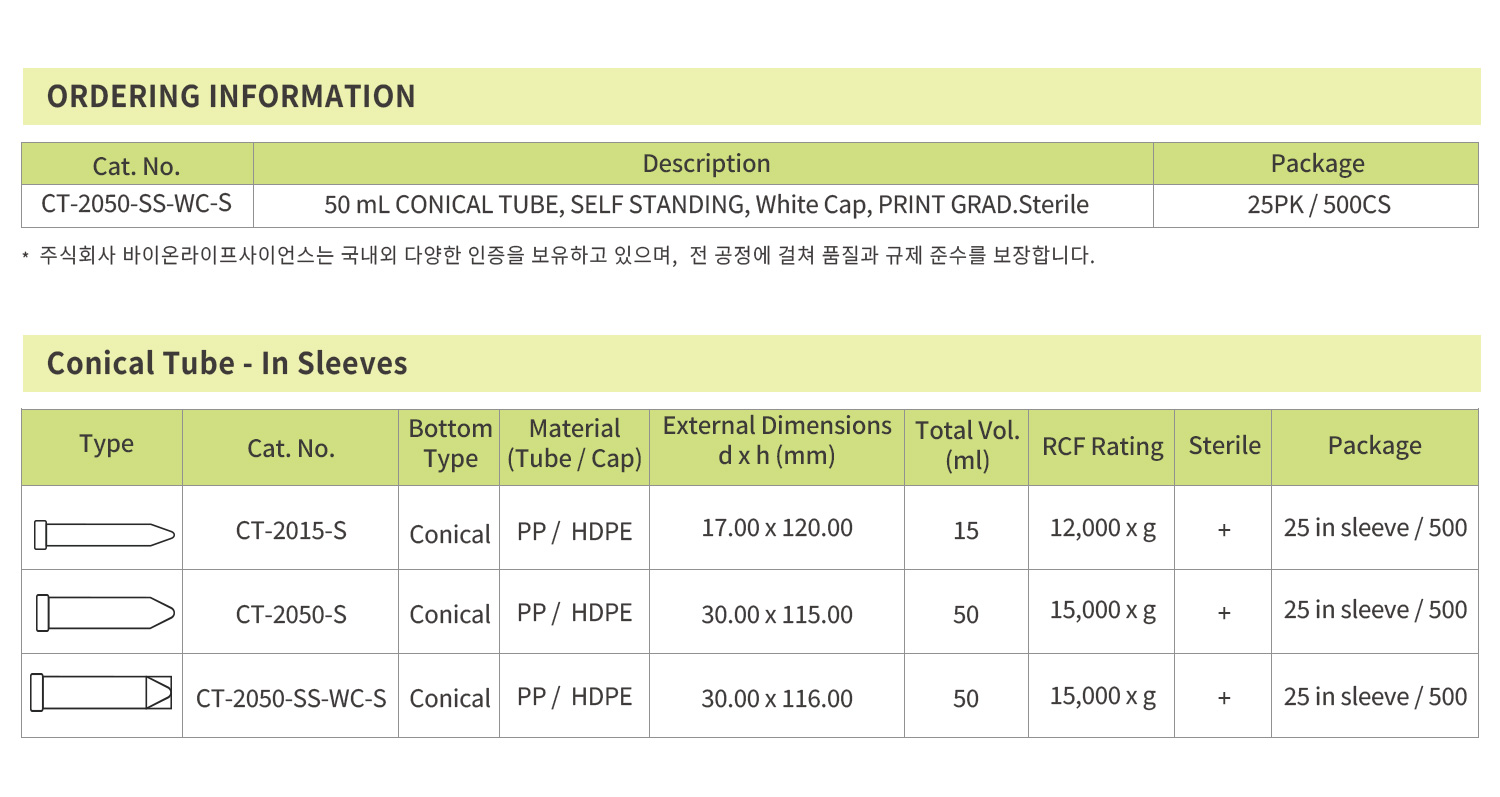Click the RCF Rating column header
The image size is (1500, 797).
point(1102,447)
